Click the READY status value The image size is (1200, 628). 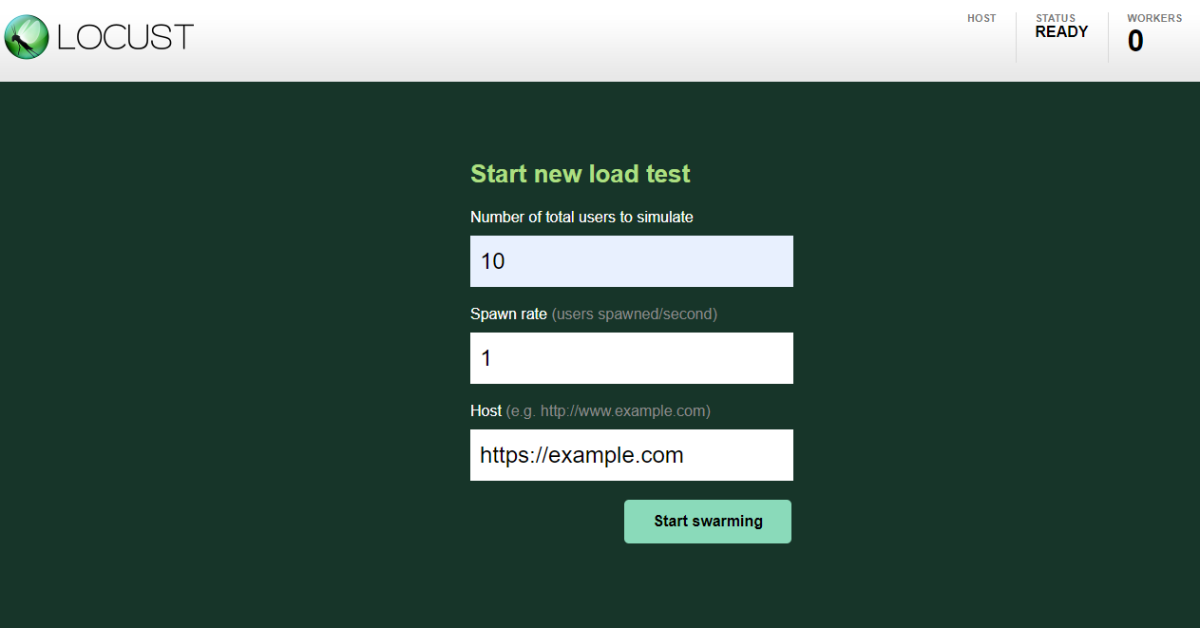[1061, 32]
